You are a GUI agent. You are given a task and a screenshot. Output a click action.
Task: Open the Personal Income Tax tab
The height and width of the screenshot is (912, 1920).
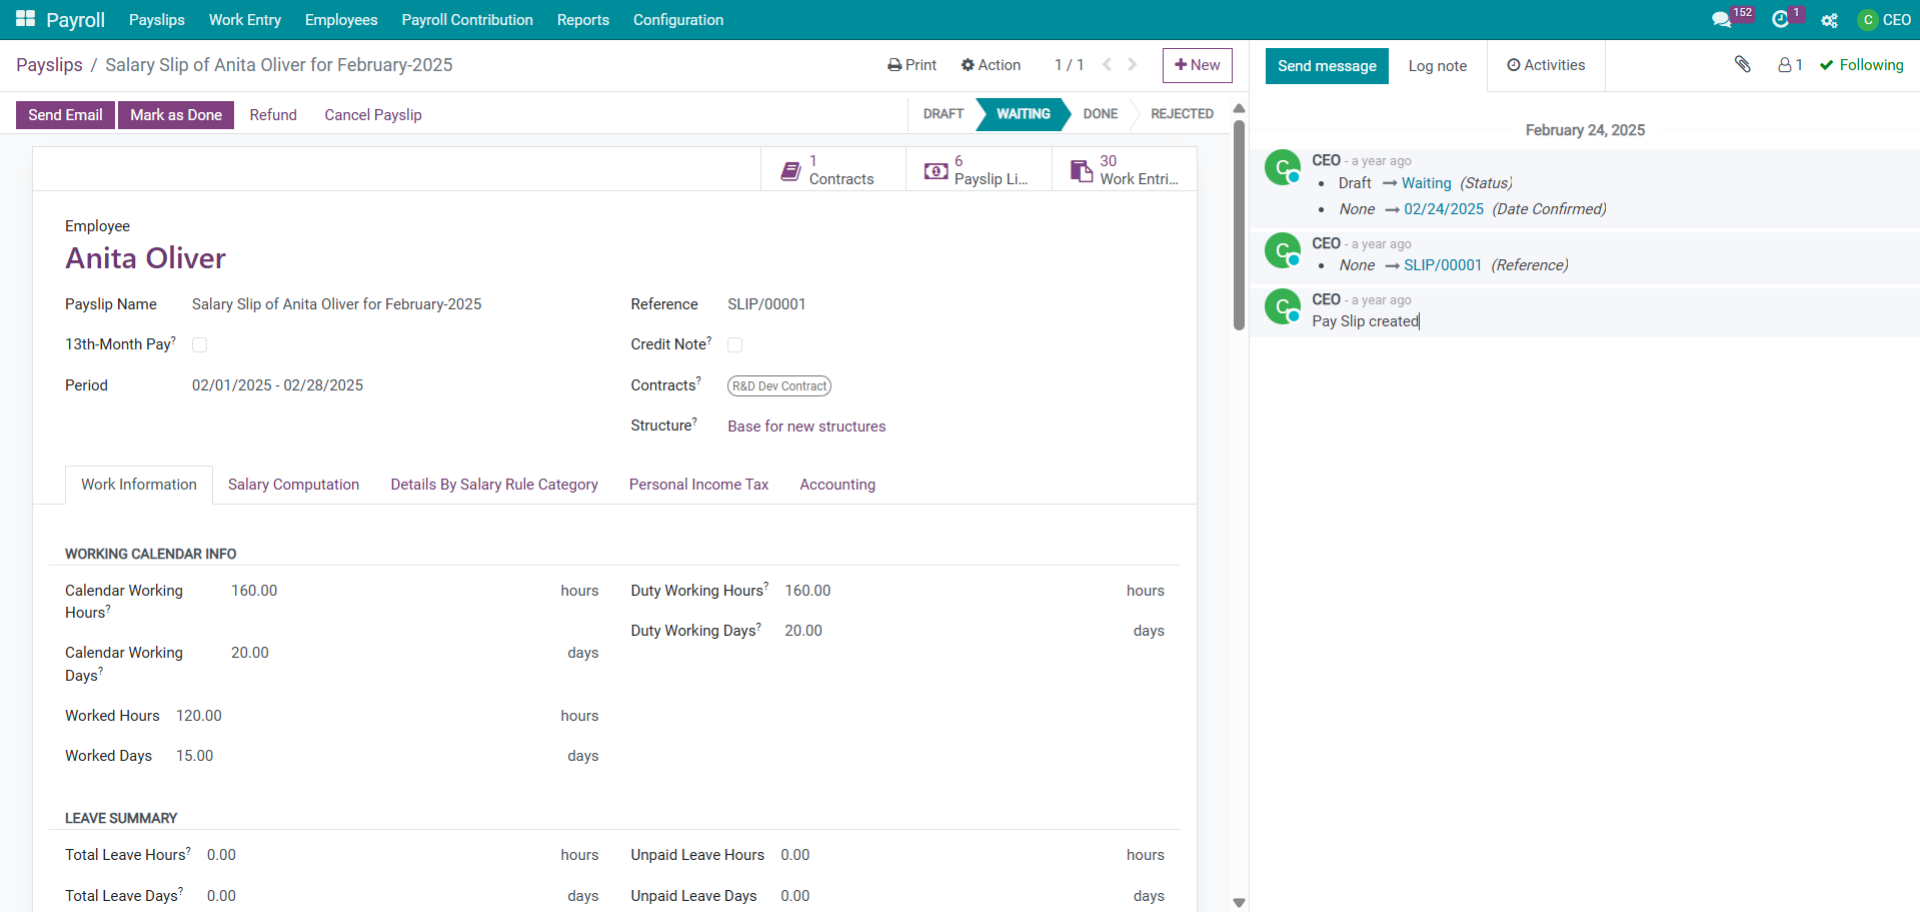pyautogui.click(x=698, y=485)
